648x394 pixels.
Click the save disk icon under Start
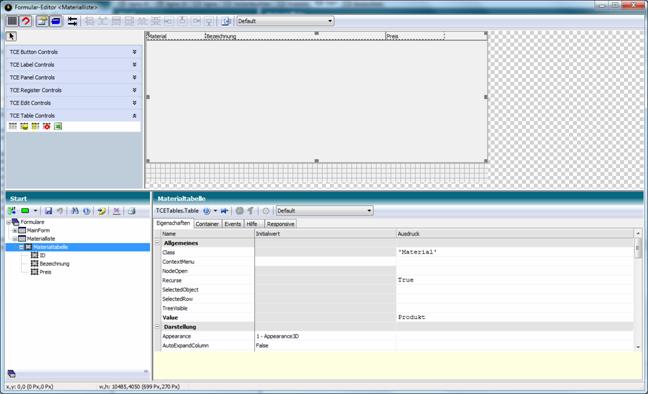pos(48,211)
